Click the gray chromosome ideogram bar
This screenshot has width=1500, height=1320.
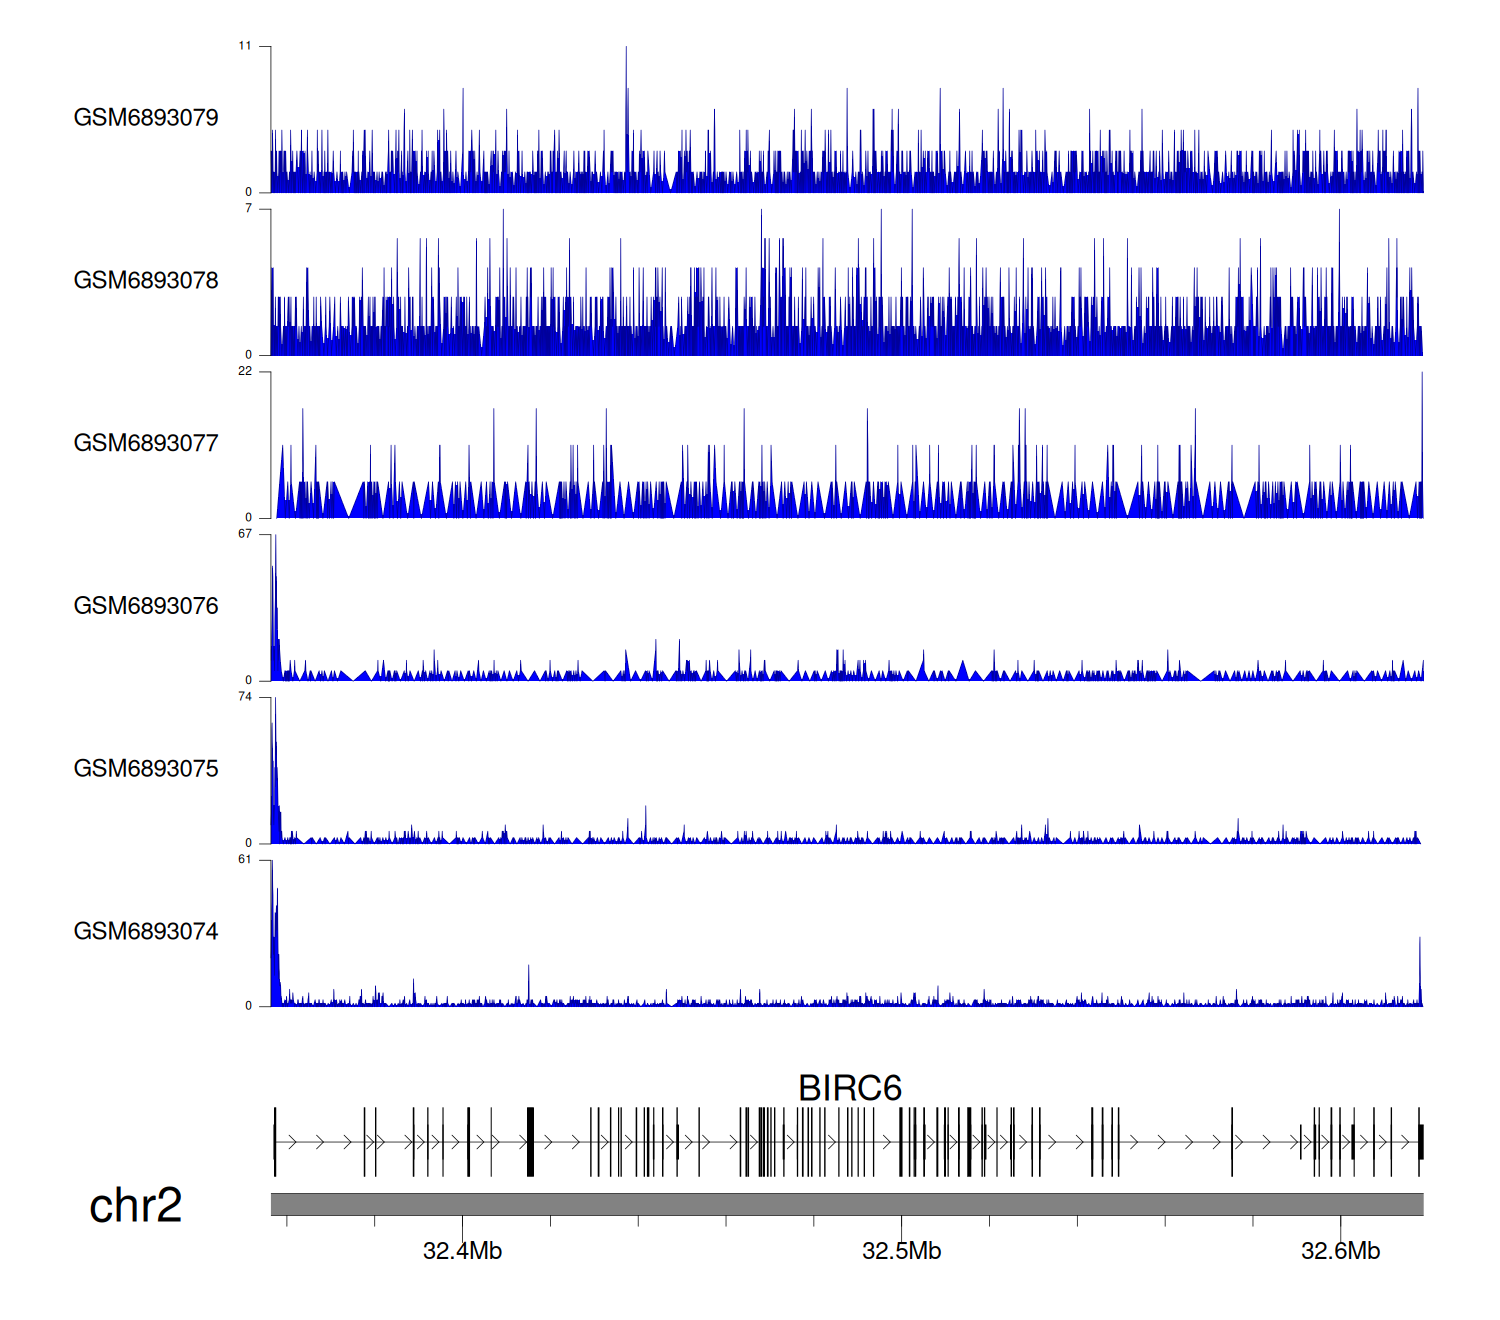(x=846, y=1204)
